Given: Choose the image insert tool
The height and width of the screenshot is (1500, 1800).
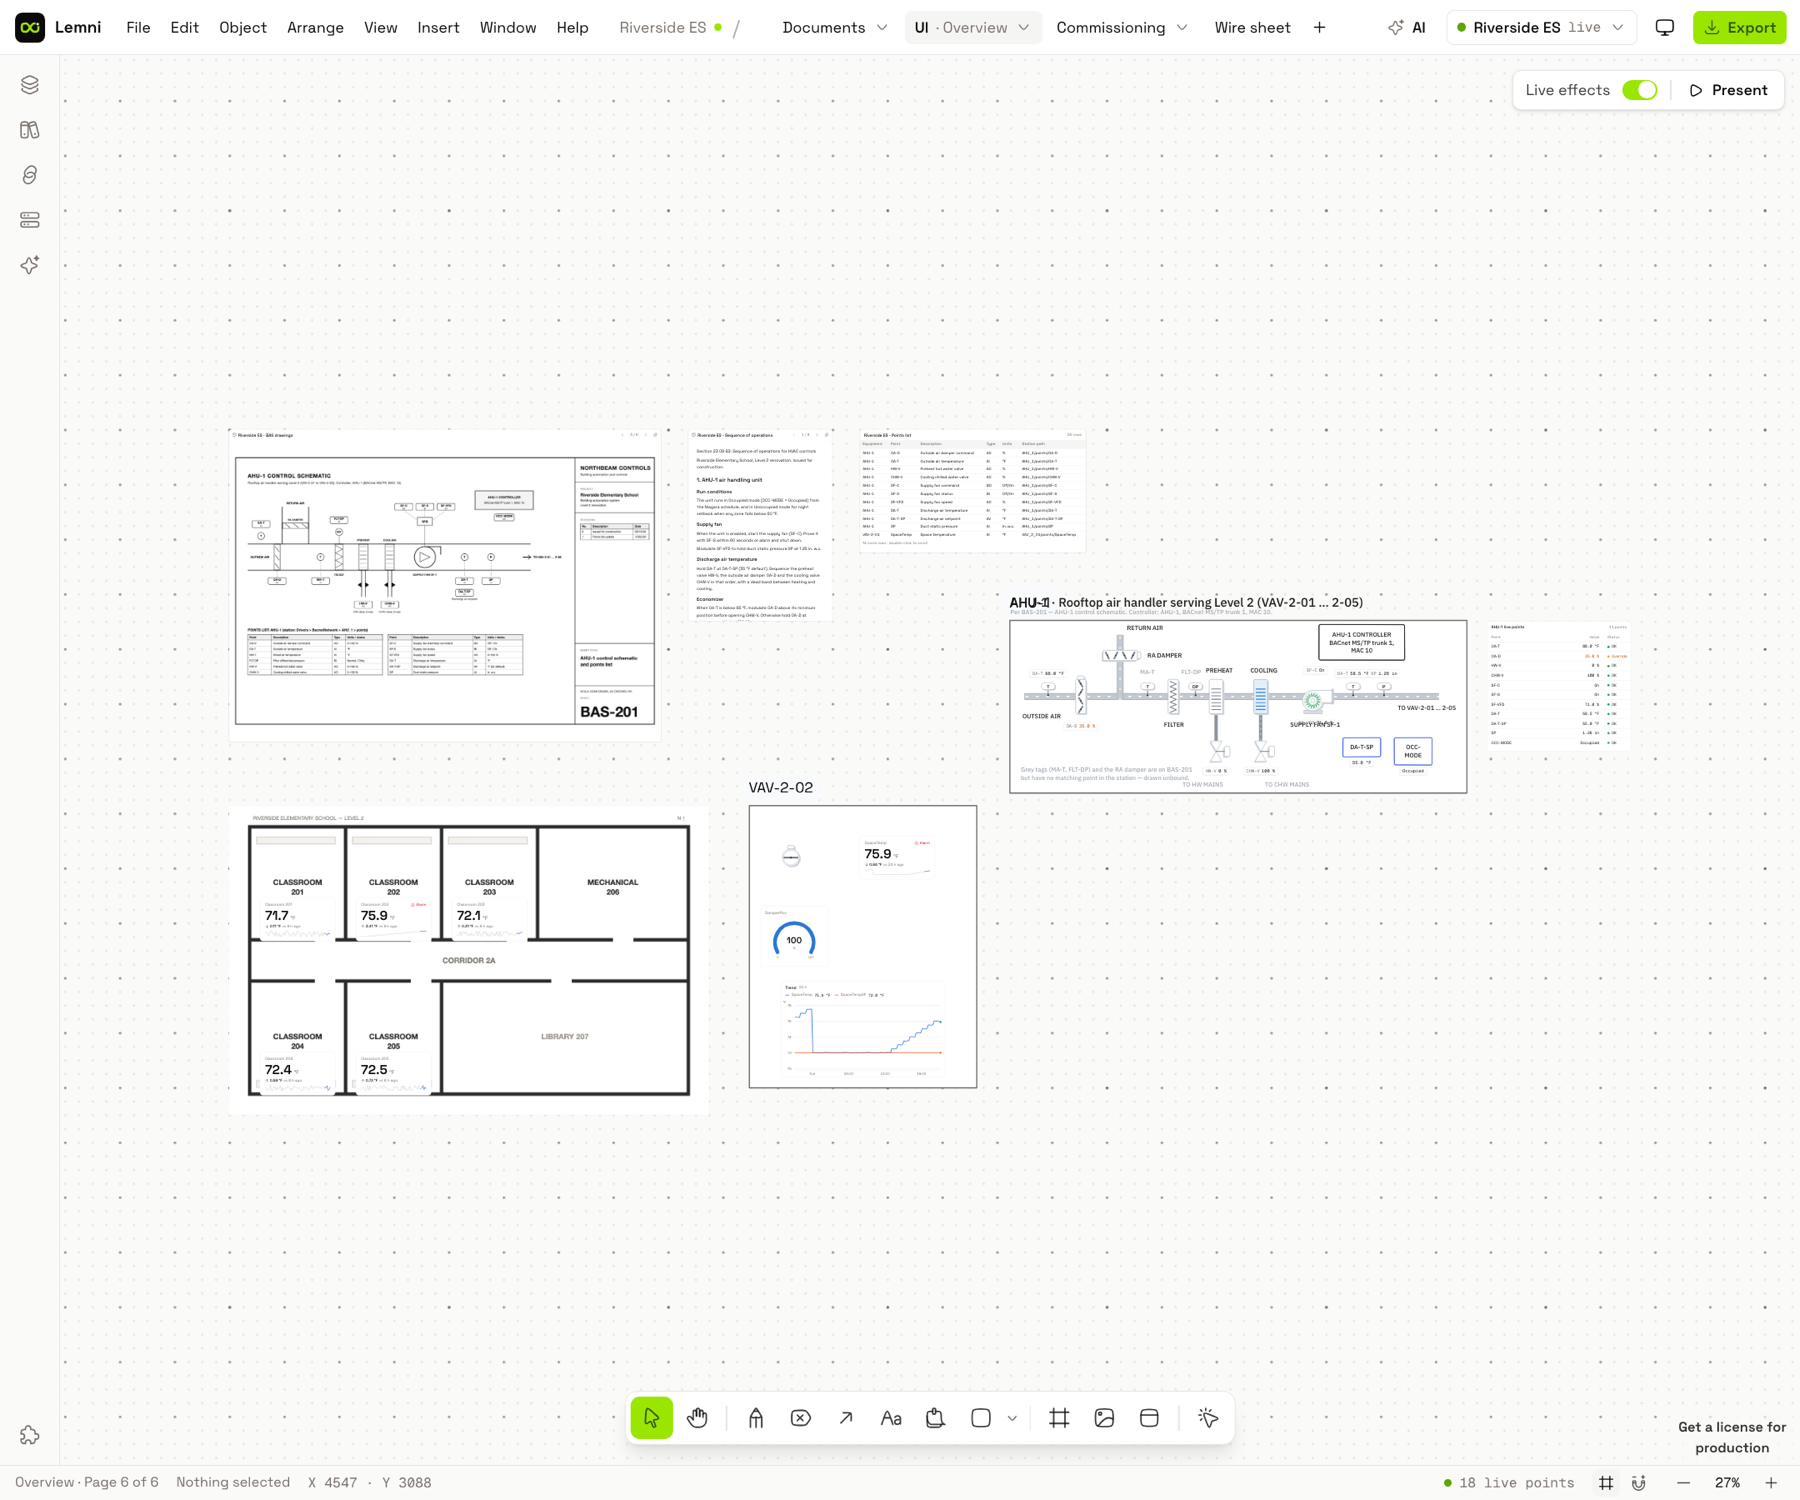Looking at the screenshot, I should [1104, 1418].
